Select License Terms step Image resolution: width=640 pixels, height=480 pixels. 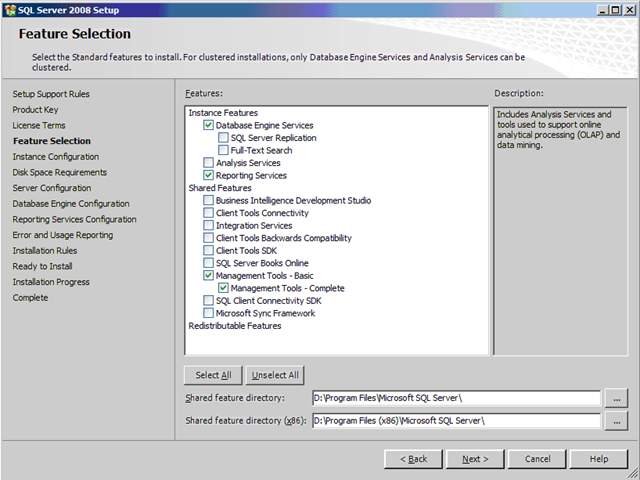(x=39, y=125)
